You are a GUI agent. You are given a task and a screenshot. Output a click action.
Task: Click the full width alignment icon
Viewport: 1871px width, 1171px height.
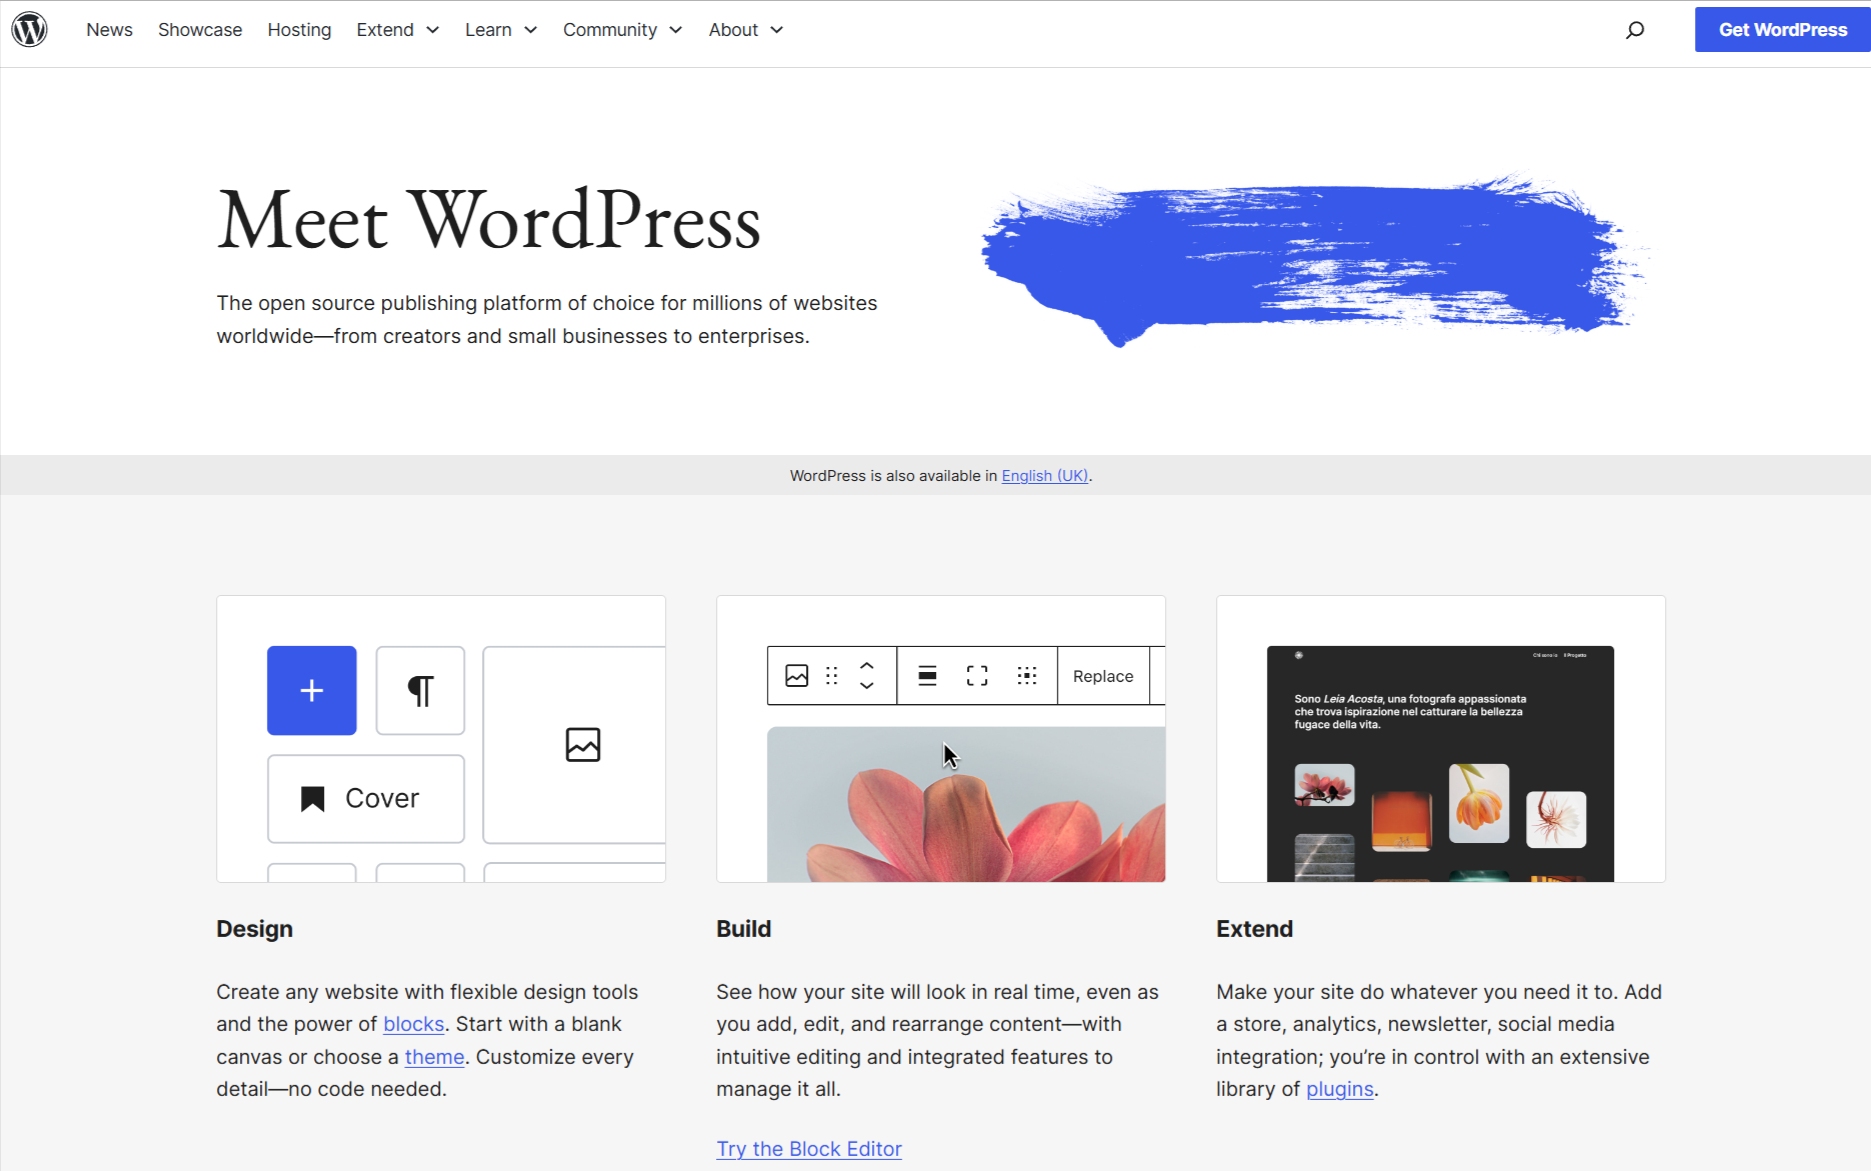click(x=977, y=675)
